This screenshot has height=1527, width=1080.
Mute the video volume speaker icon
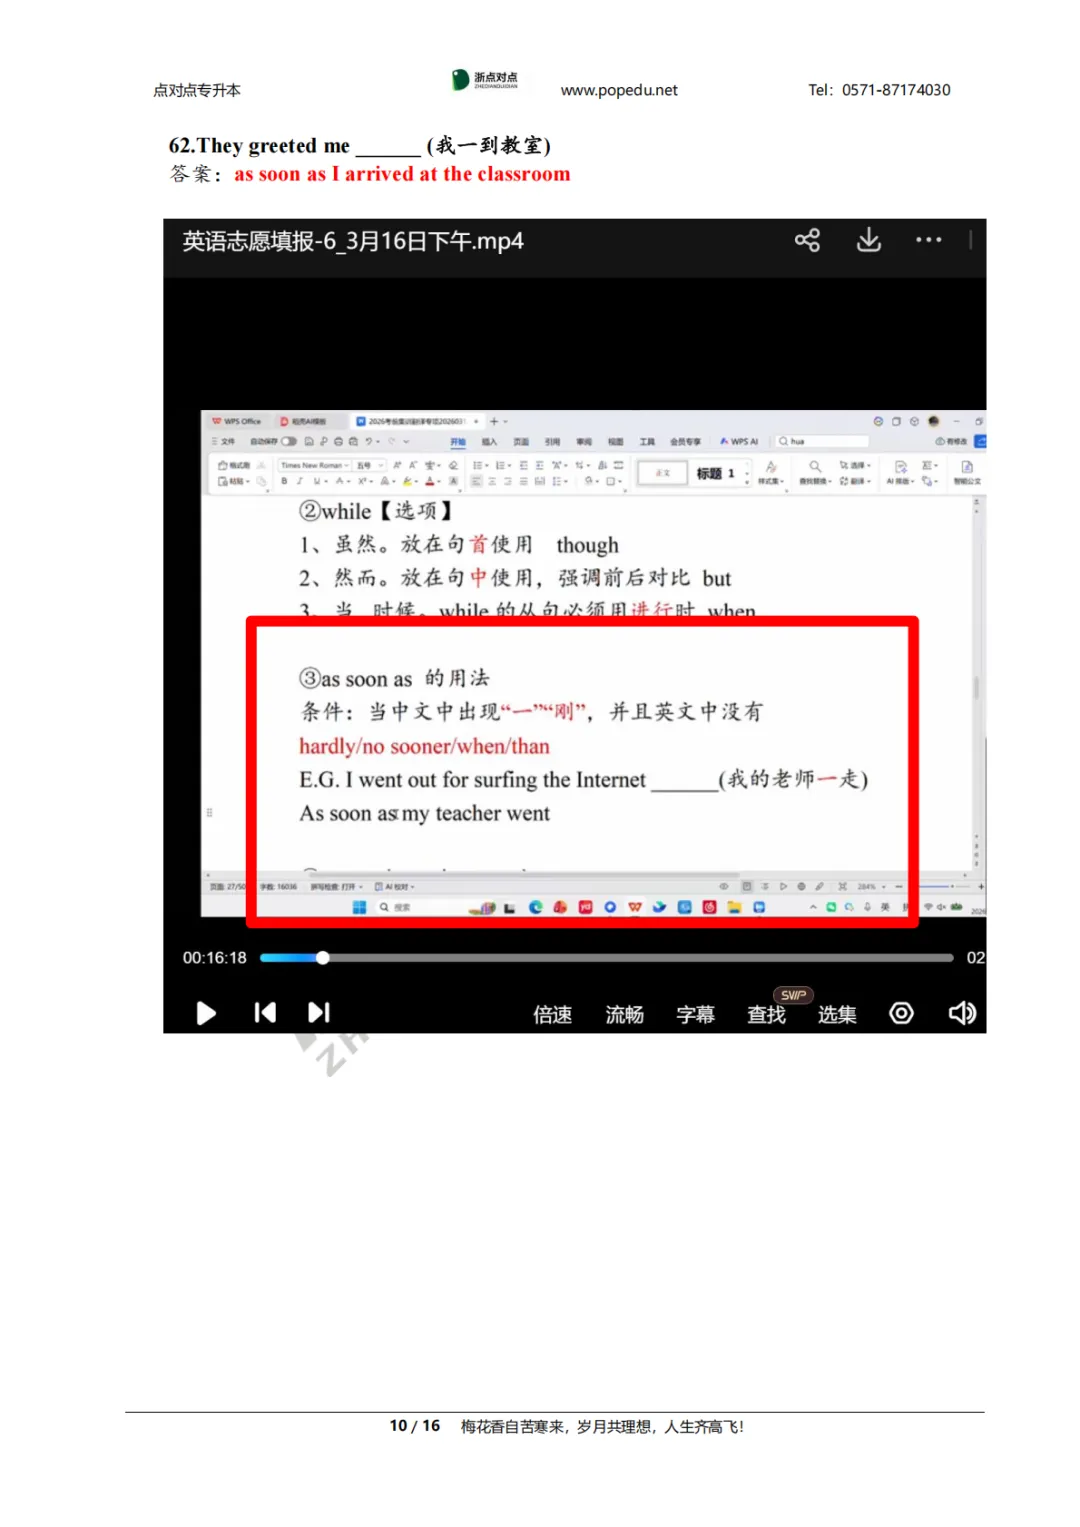(x=962, y=1013)
